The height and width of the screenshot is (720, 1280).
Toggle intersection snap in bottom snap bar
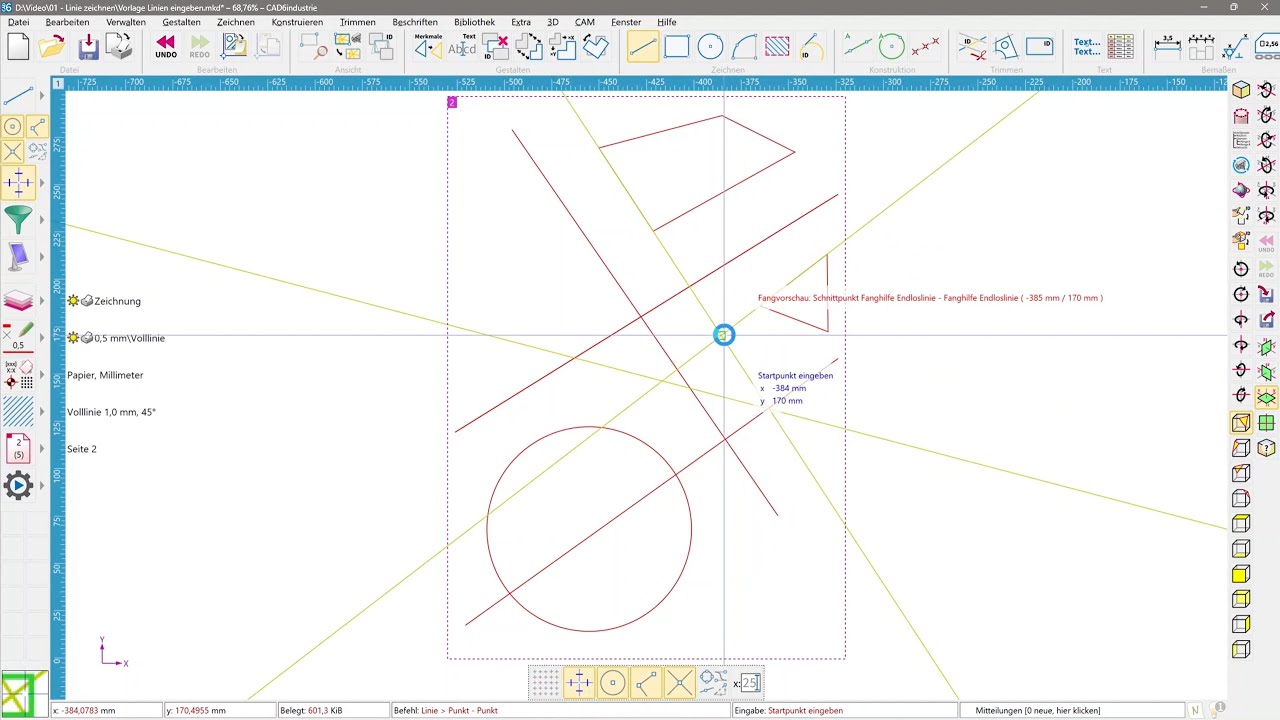679,684
